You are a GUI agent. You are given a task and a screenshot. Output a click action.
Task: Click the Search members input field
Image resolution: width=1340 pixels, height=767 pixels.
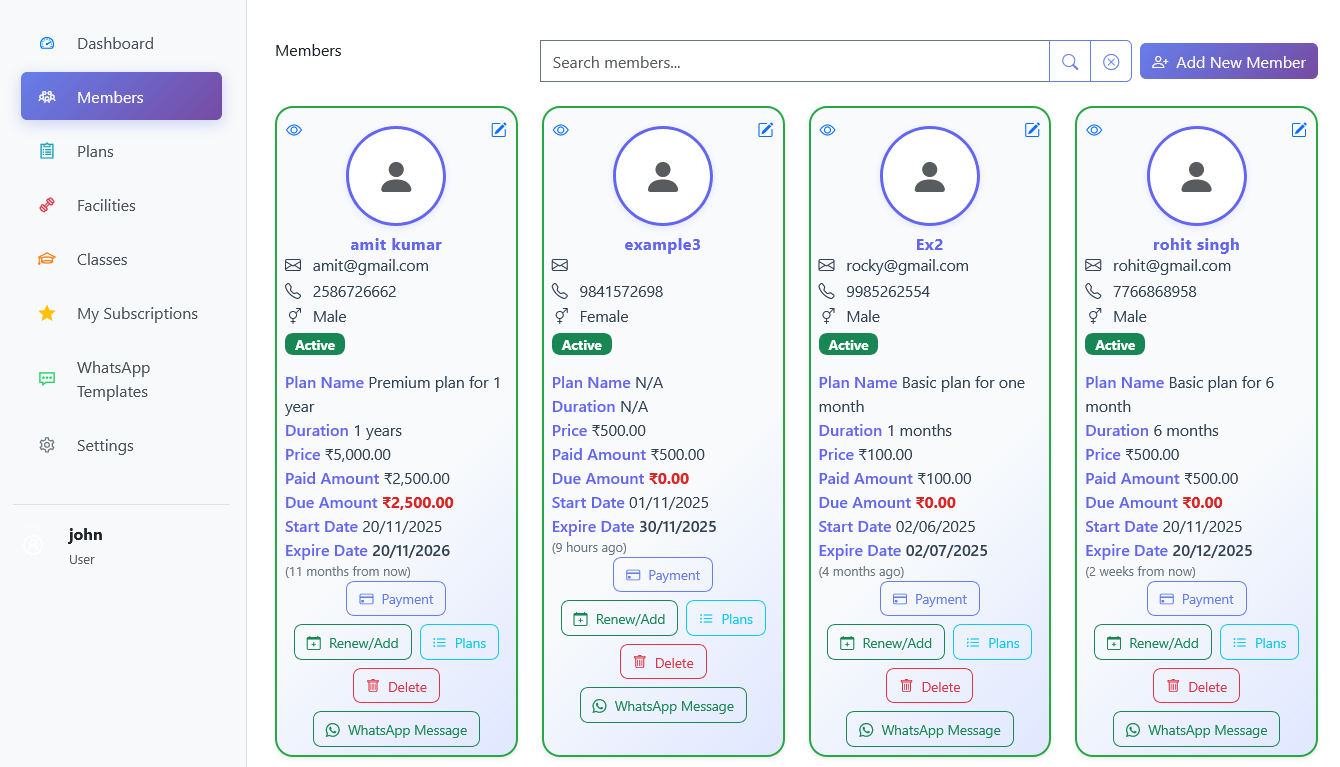[x=794, y=62]
